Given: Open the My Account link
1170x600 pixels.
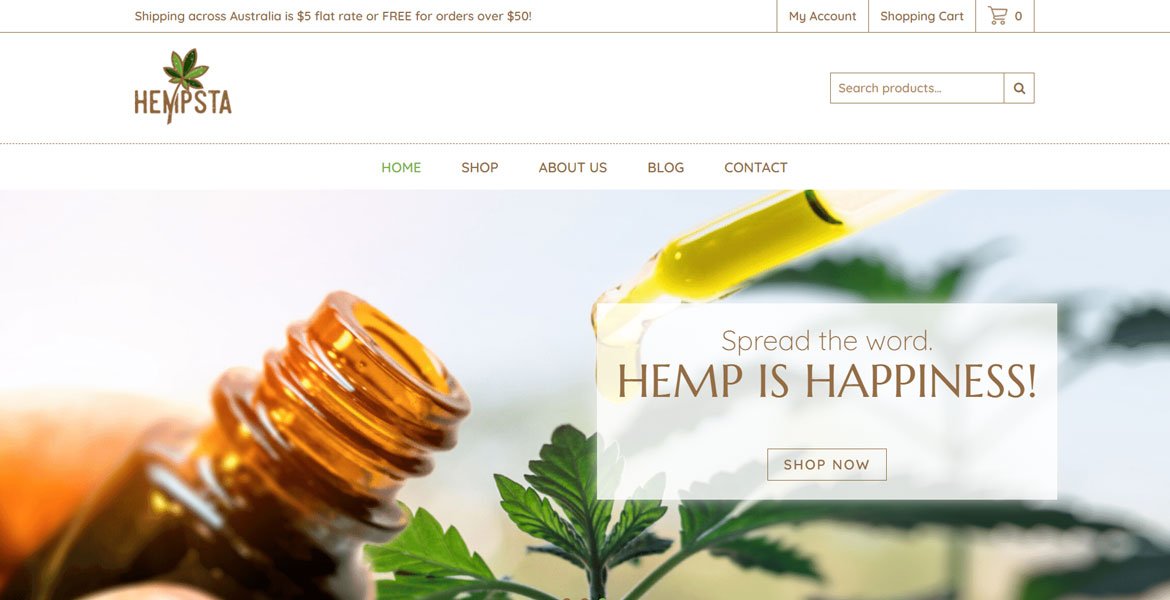Looking at the screenshot, I should coord(822,16).
